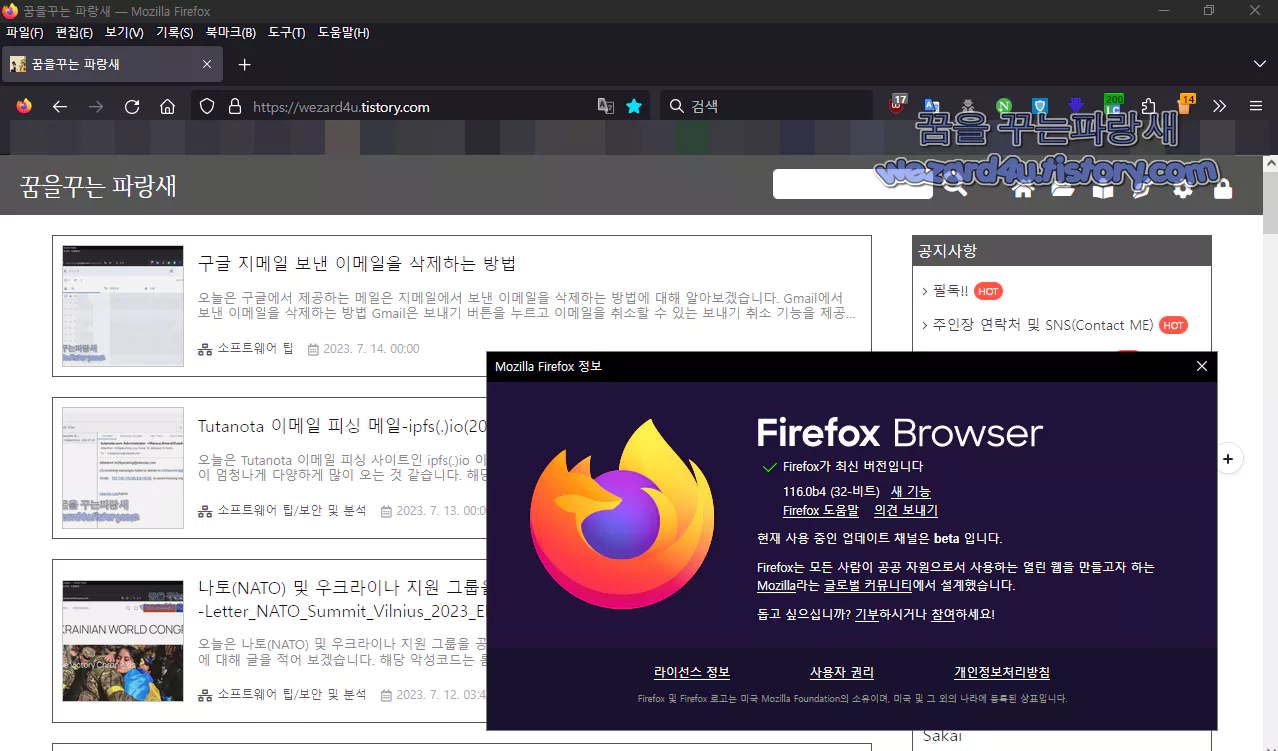Open Firefox 도움말 link in dialog

[x=820, y=510]
